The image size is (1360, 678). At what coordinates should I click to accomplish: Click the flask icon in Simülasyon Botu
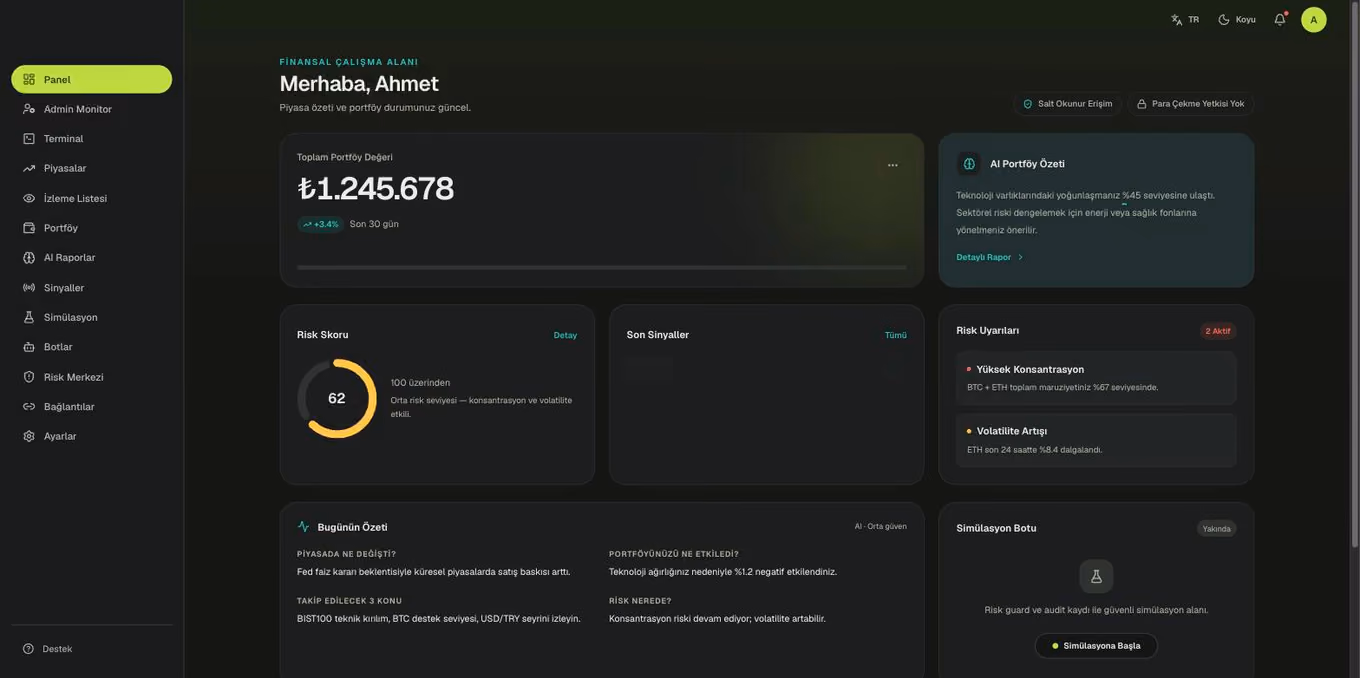pos(1096,576)
